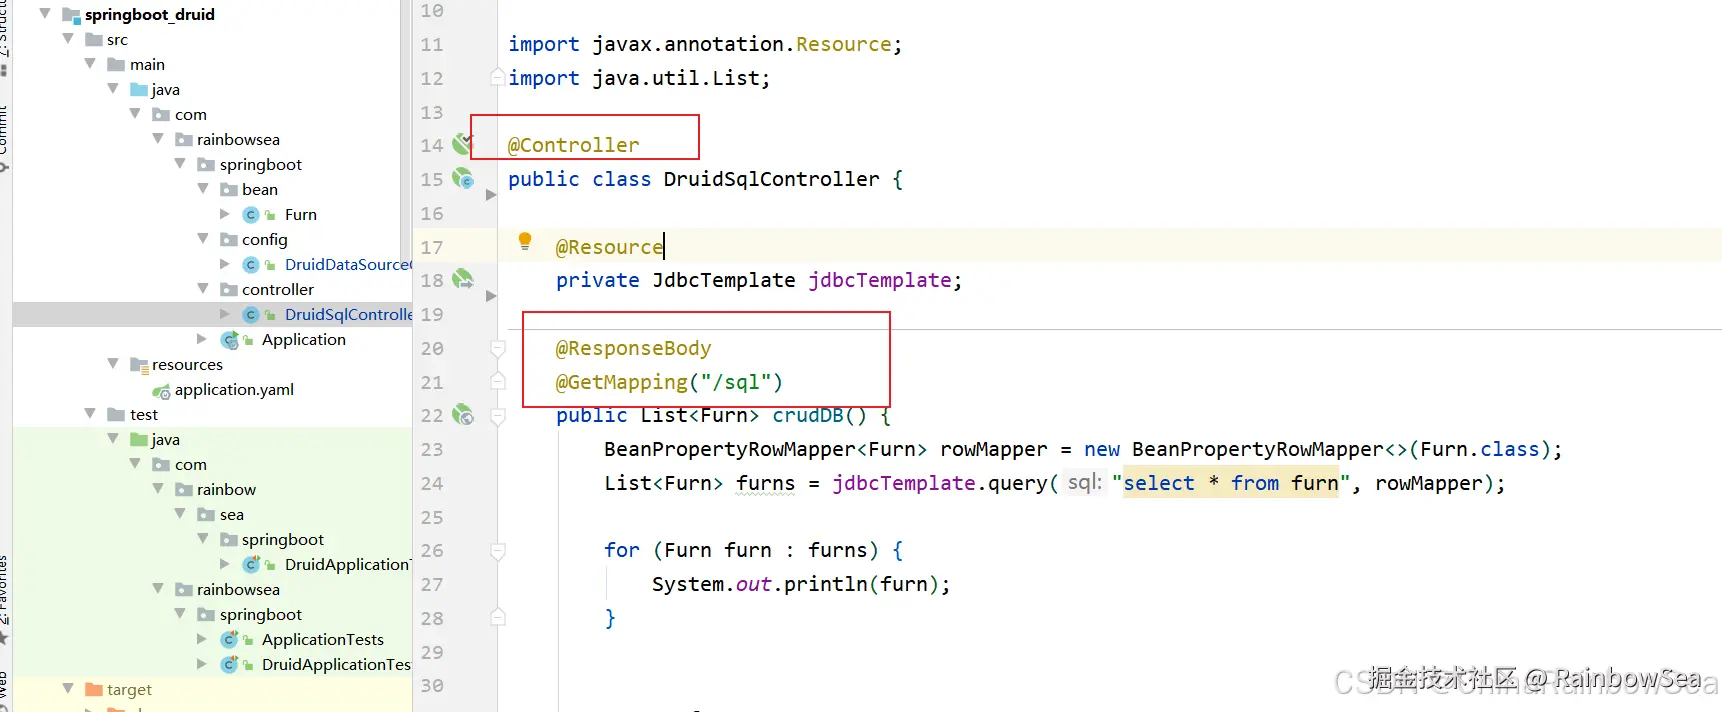This screenshot has height=712, width=1722.
Task: Open application.yaml file
Action: pos(234,389)
